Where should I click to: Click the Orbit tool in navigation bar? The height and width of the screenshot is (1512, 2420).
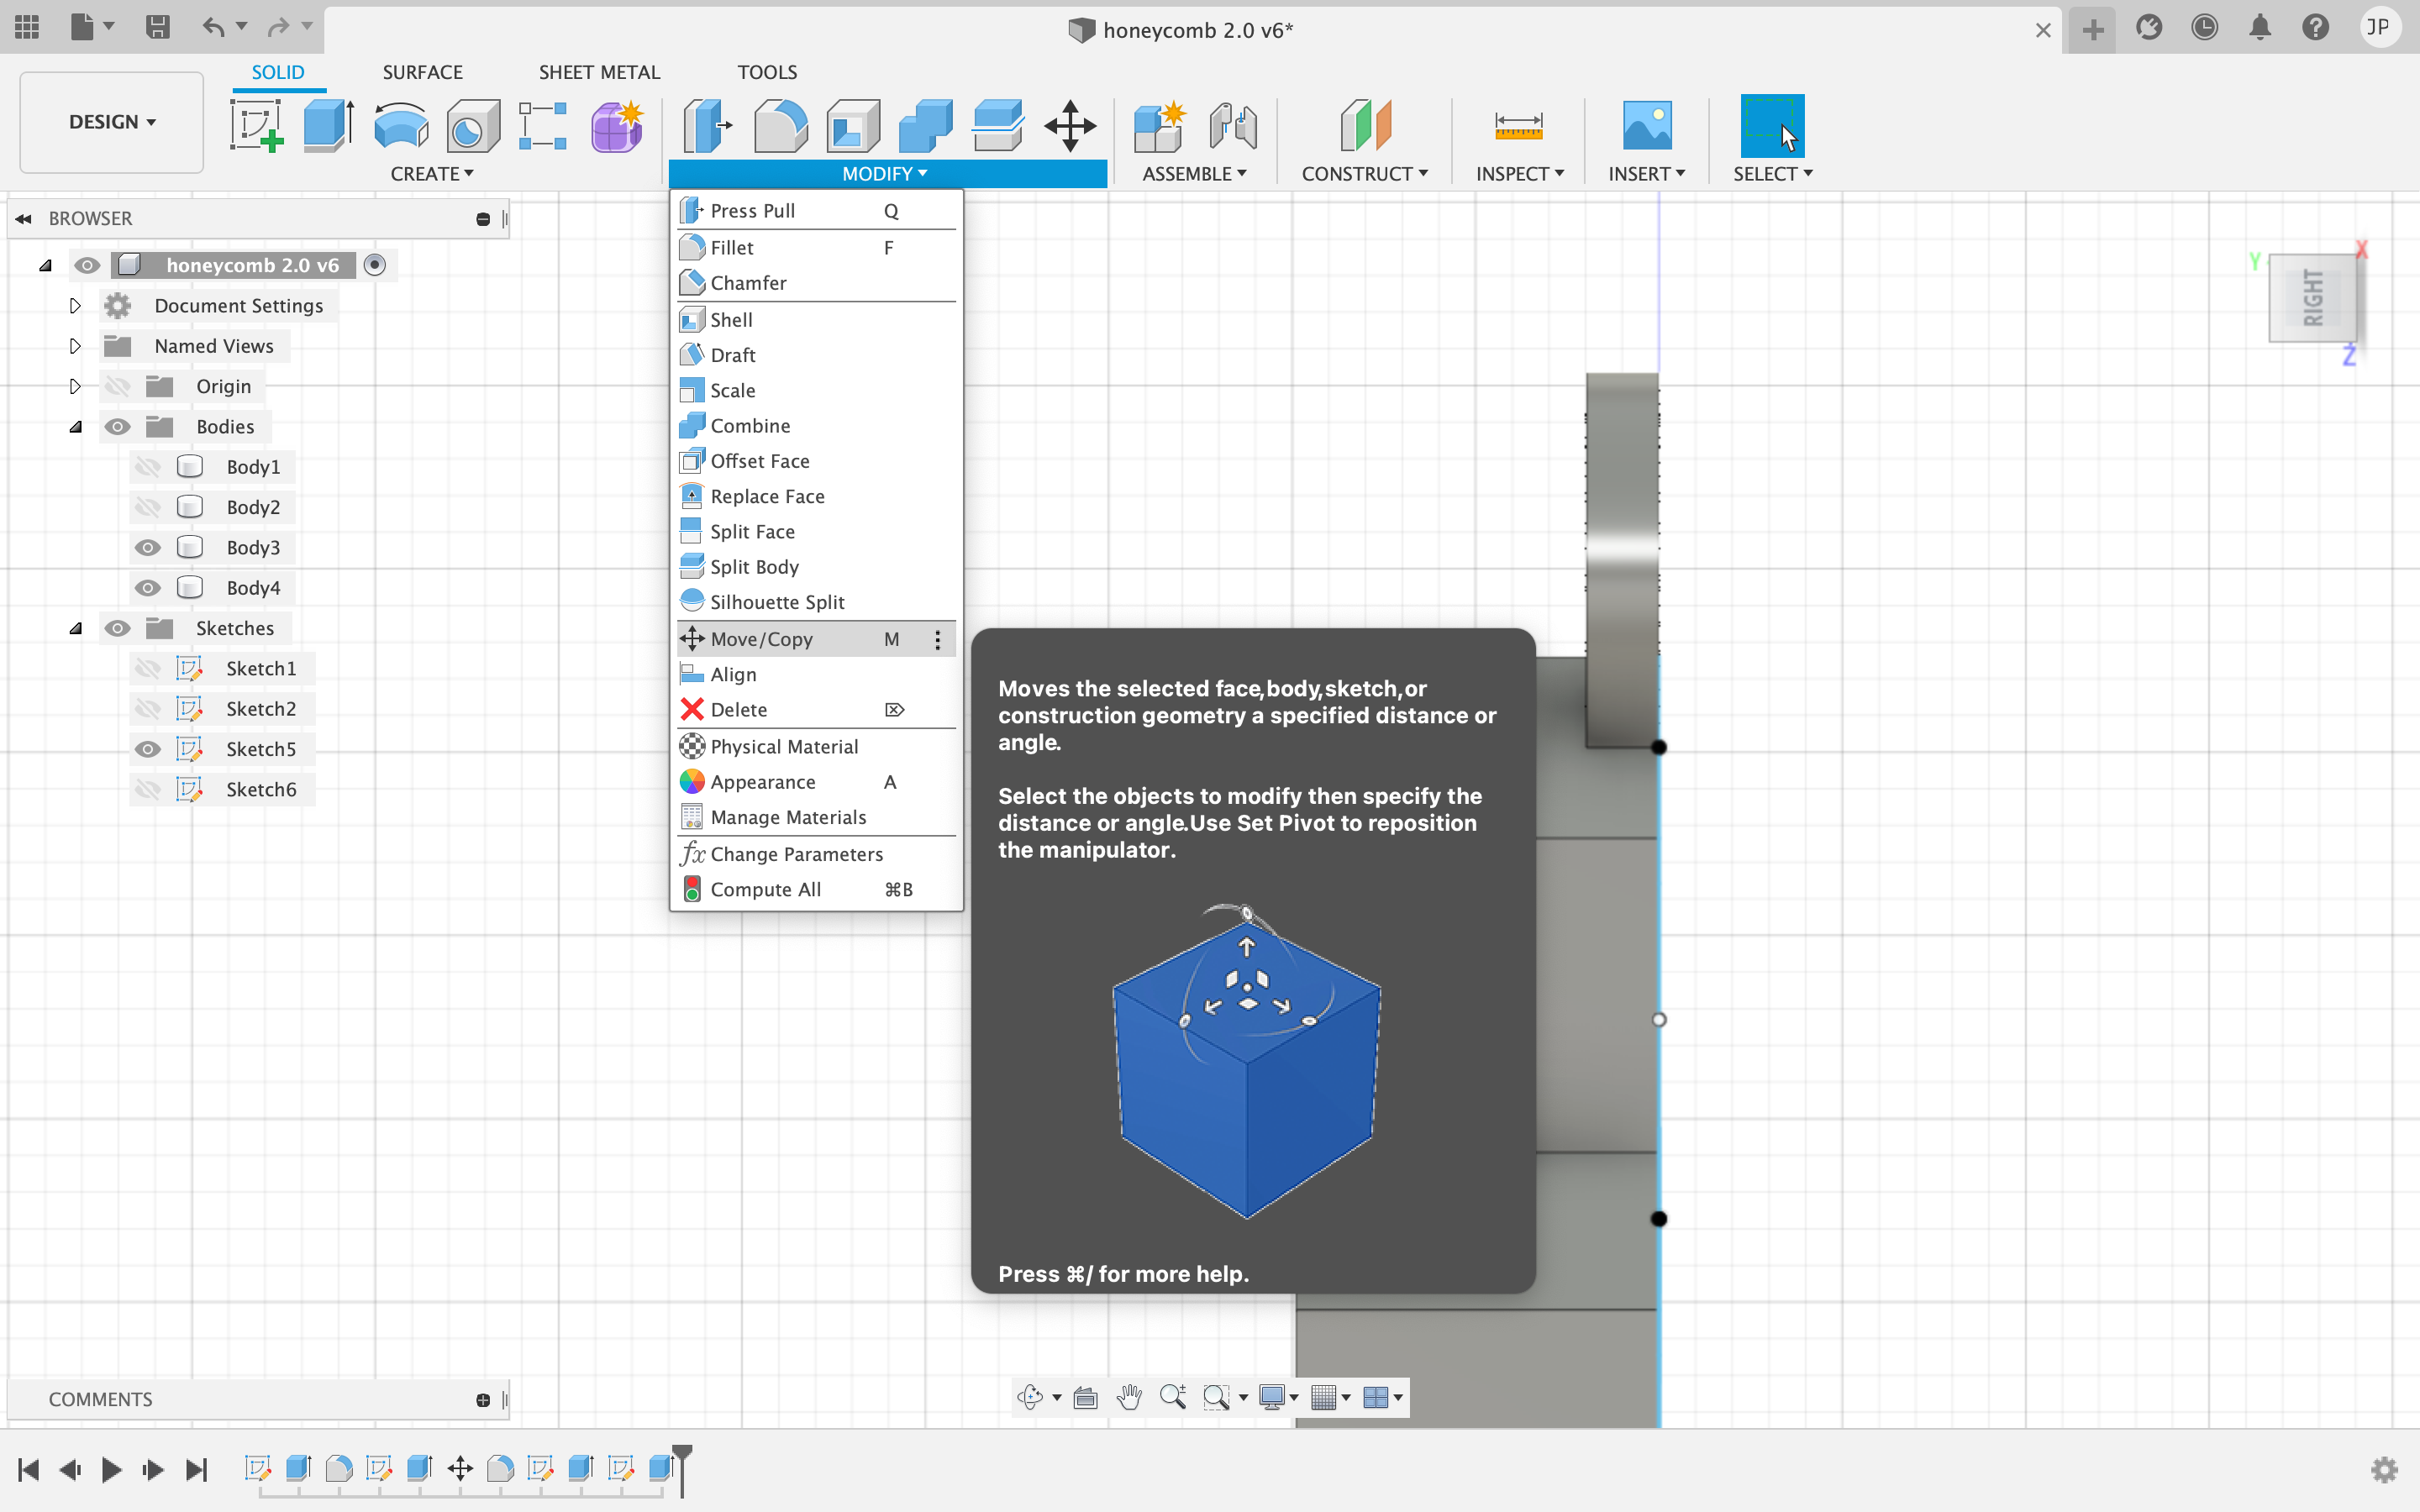(1030, 1397)
